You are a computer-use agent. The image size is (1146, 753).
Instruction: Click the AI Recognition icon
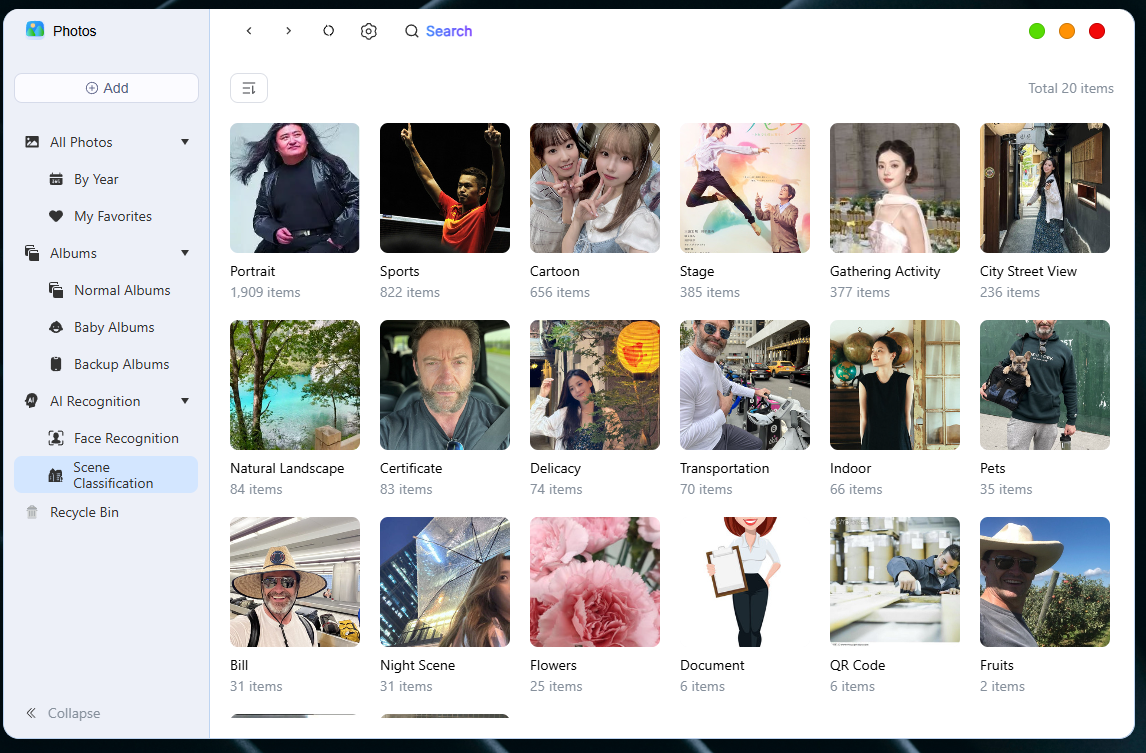click(x=32, y=401)
